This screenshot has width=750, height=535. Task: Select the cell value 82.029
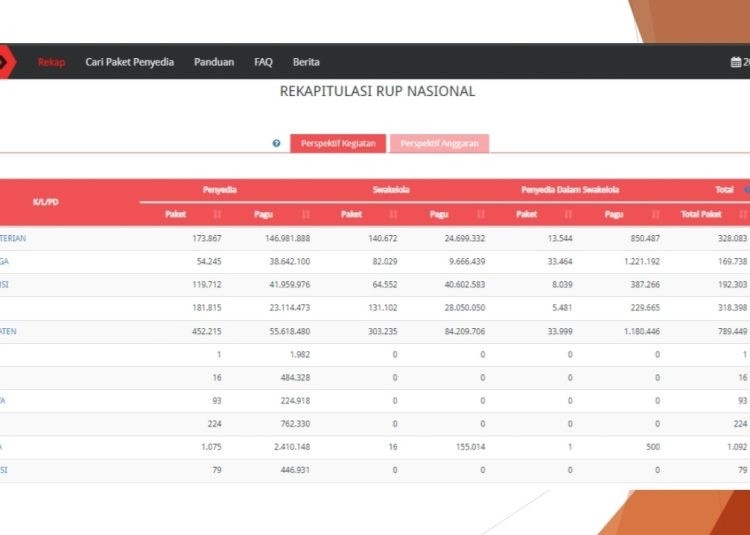click(385, 262)
